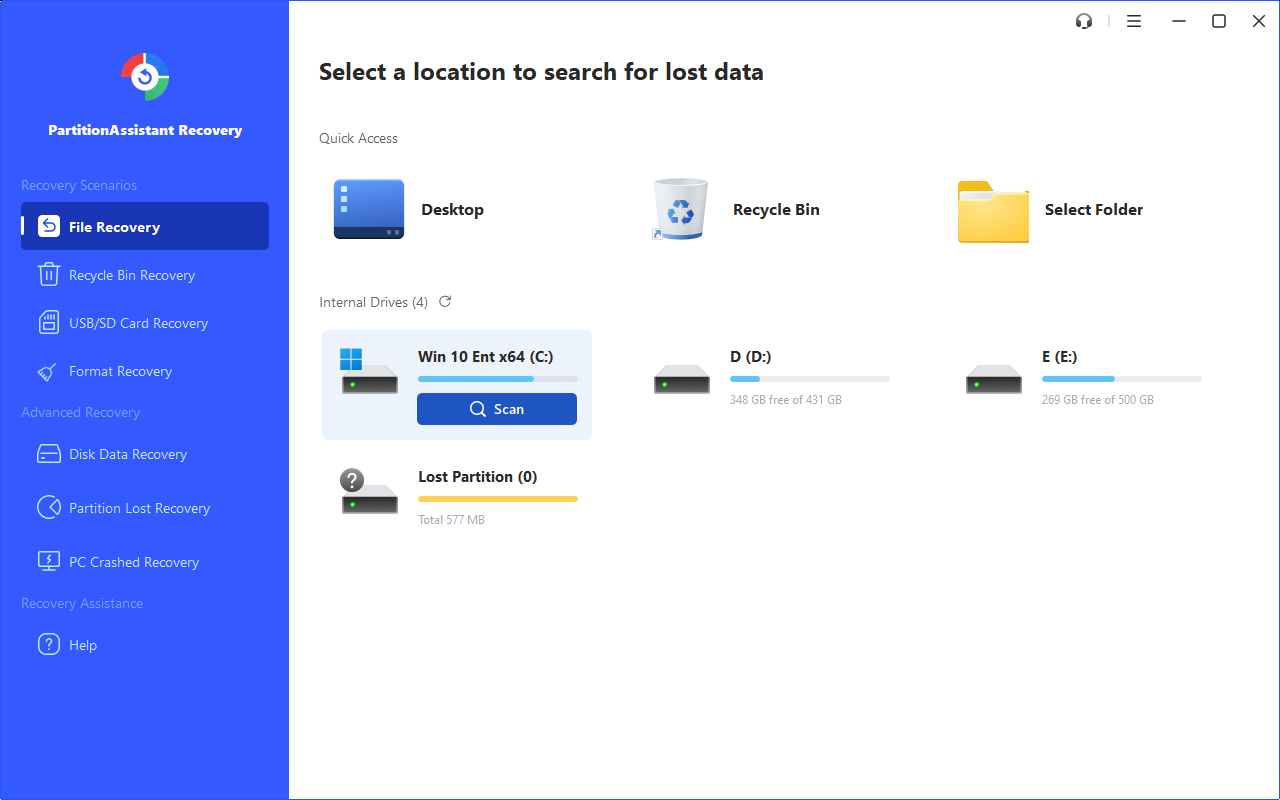Click the Select Folder yellow folder icon
The image size is (1280, 800).
point(993,211)
